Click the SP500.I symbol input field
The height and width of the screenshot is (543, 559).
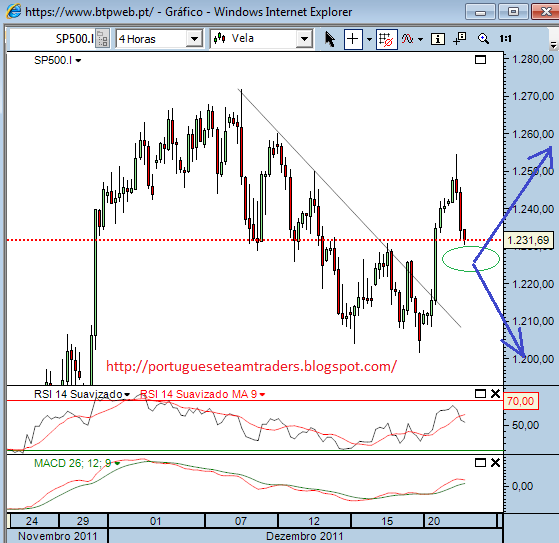pyautogui.click(x=53, y=39)
